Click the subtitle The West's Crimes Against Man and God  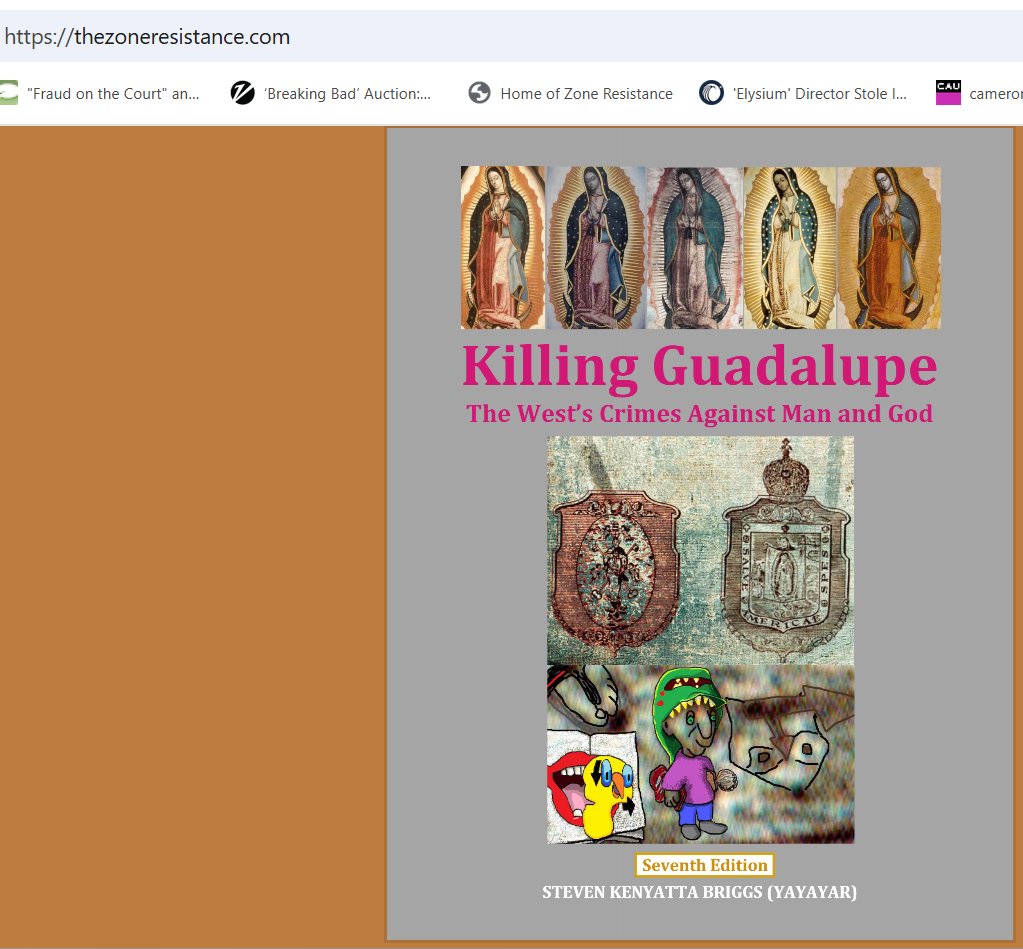699,414
